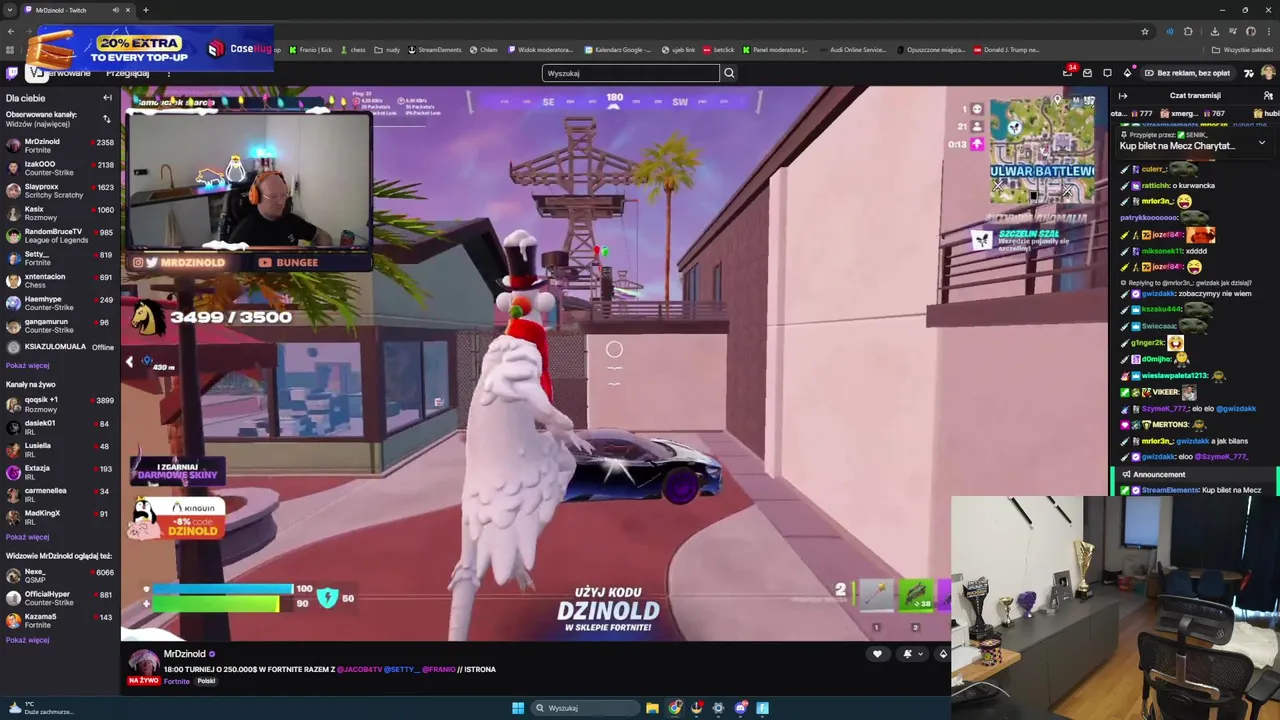Expand notification options dropdown next to bell
The image size is (1280, 720).
(x=920, y=654)
